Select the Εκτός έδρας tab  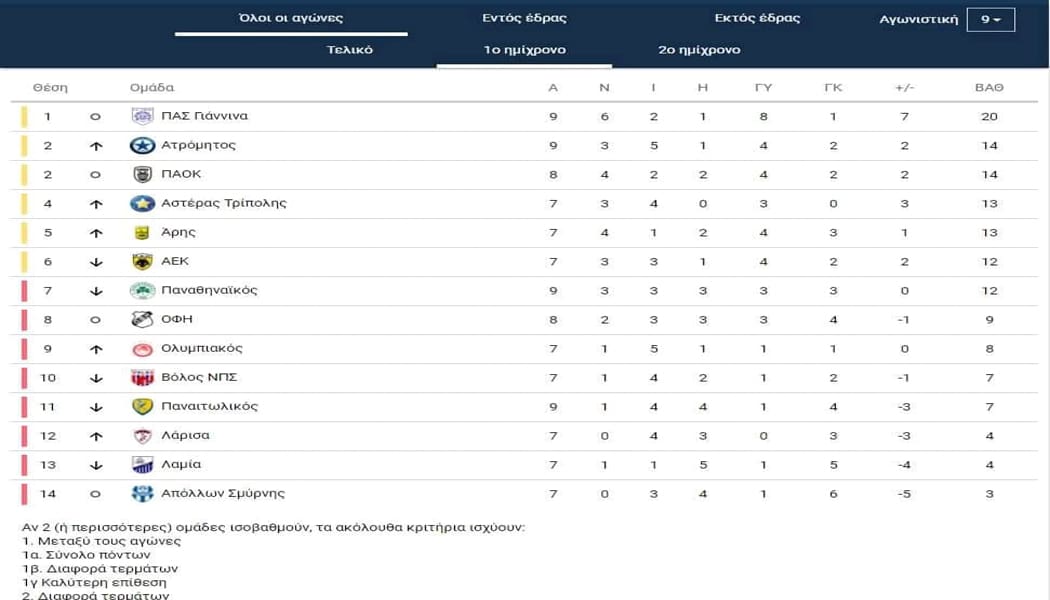coord(757,18)
